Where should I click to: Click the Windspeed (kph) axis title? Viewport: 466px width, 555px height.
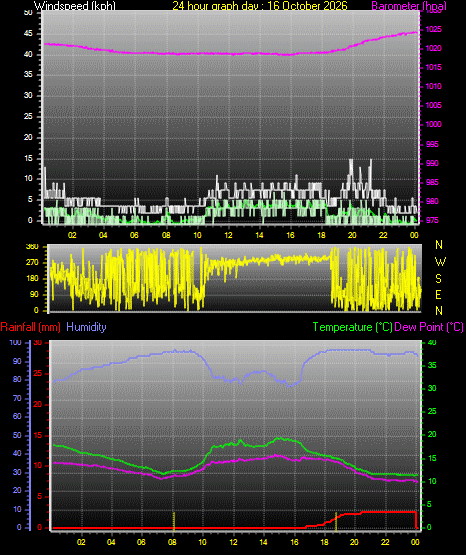[75, 6]
